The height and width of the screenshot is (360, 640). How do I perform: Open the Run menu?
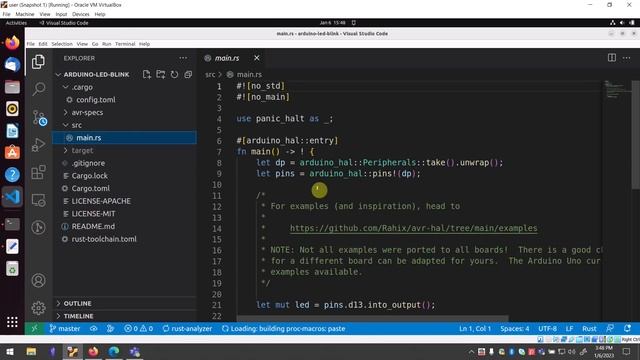107,44
